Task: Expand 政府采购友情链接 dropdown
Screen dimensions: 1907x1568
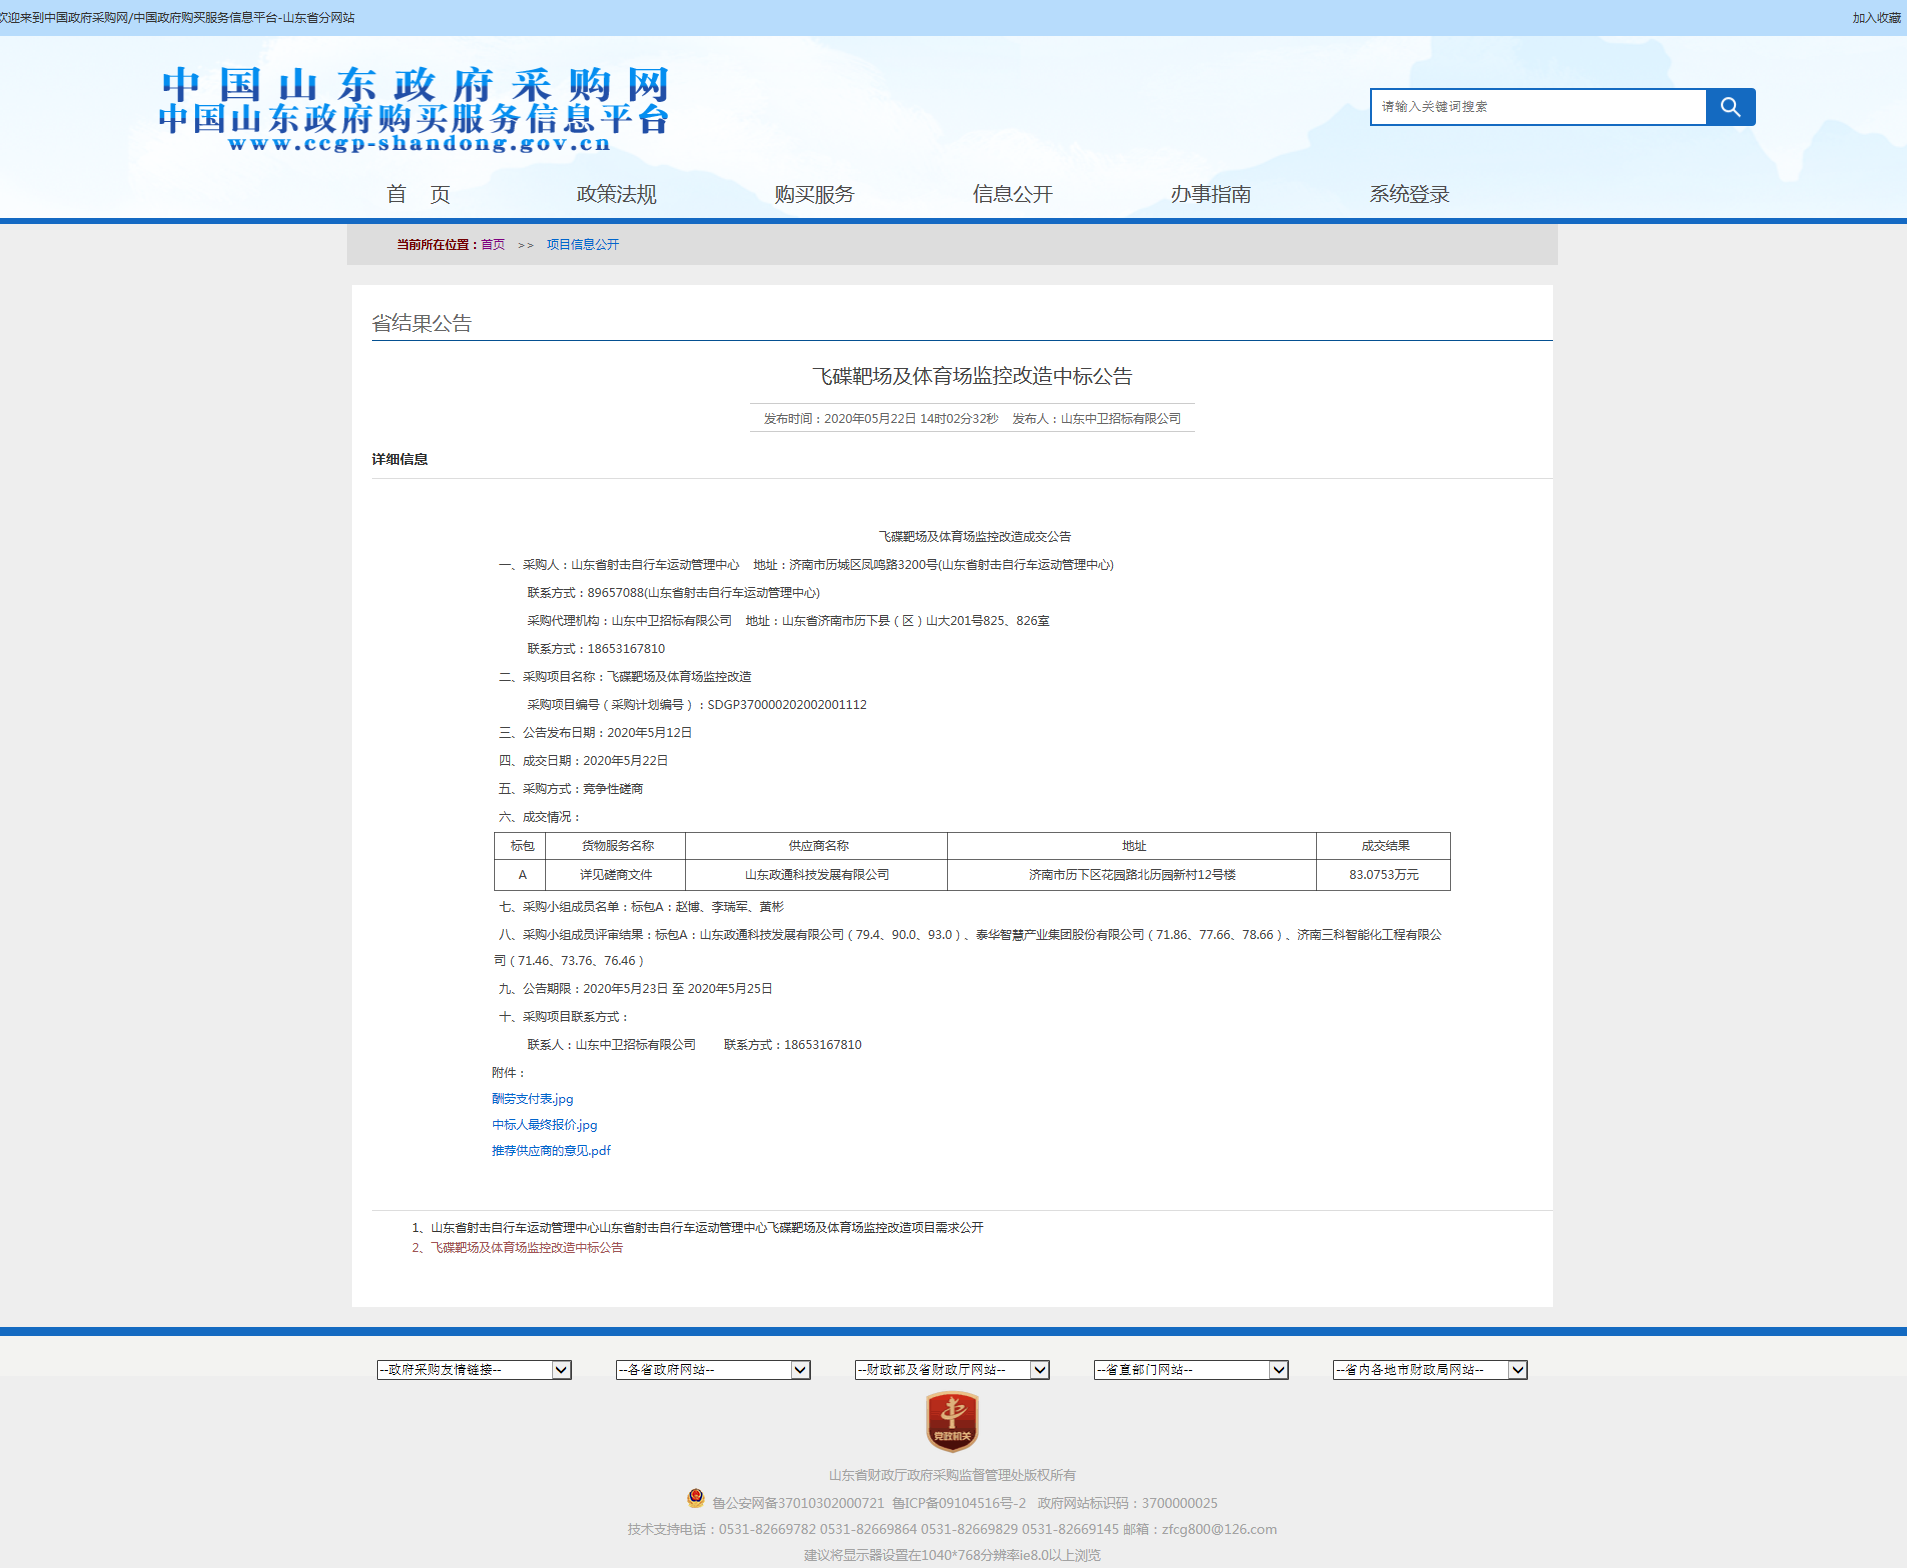Action: 474,1370
